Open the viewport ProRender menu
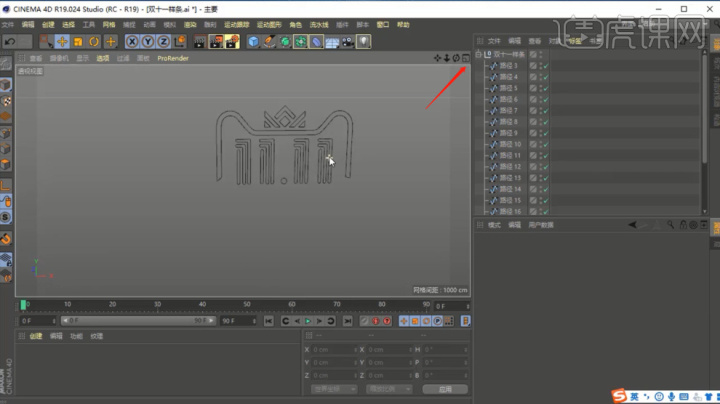The width and height of the screenshot is (720, 404). [173, 58]
